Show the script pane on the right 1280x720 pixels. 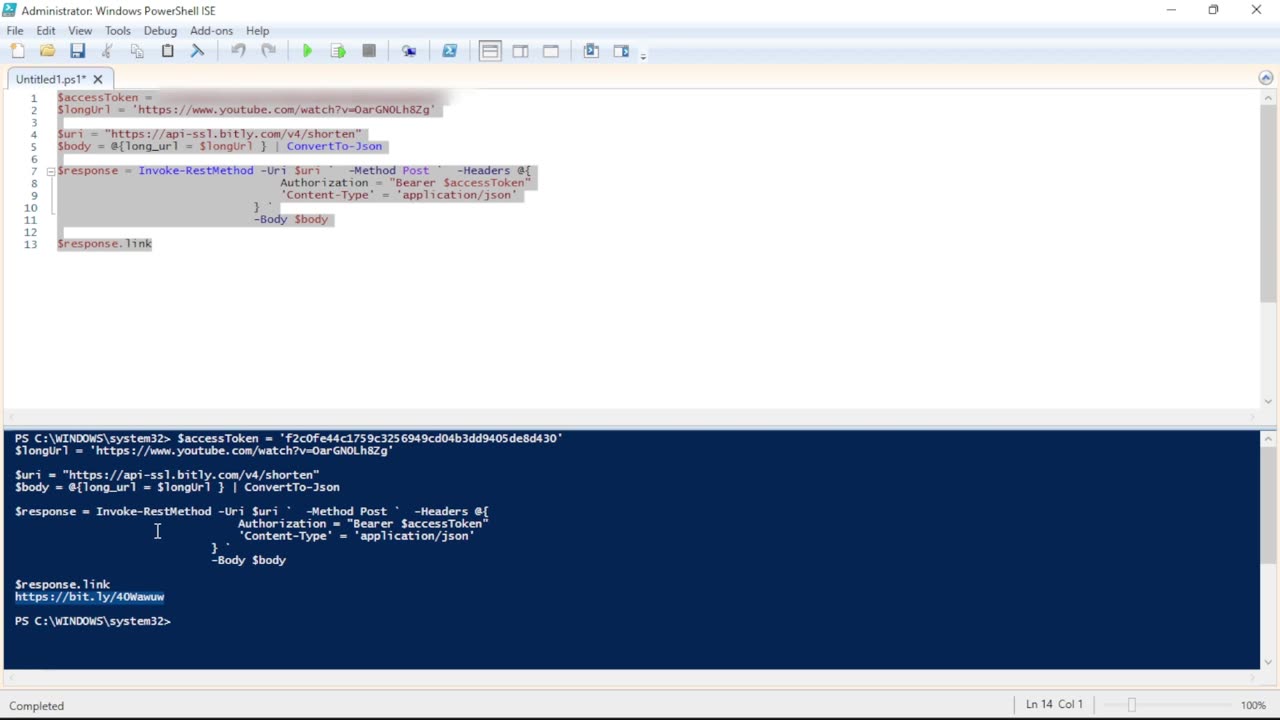520,51
